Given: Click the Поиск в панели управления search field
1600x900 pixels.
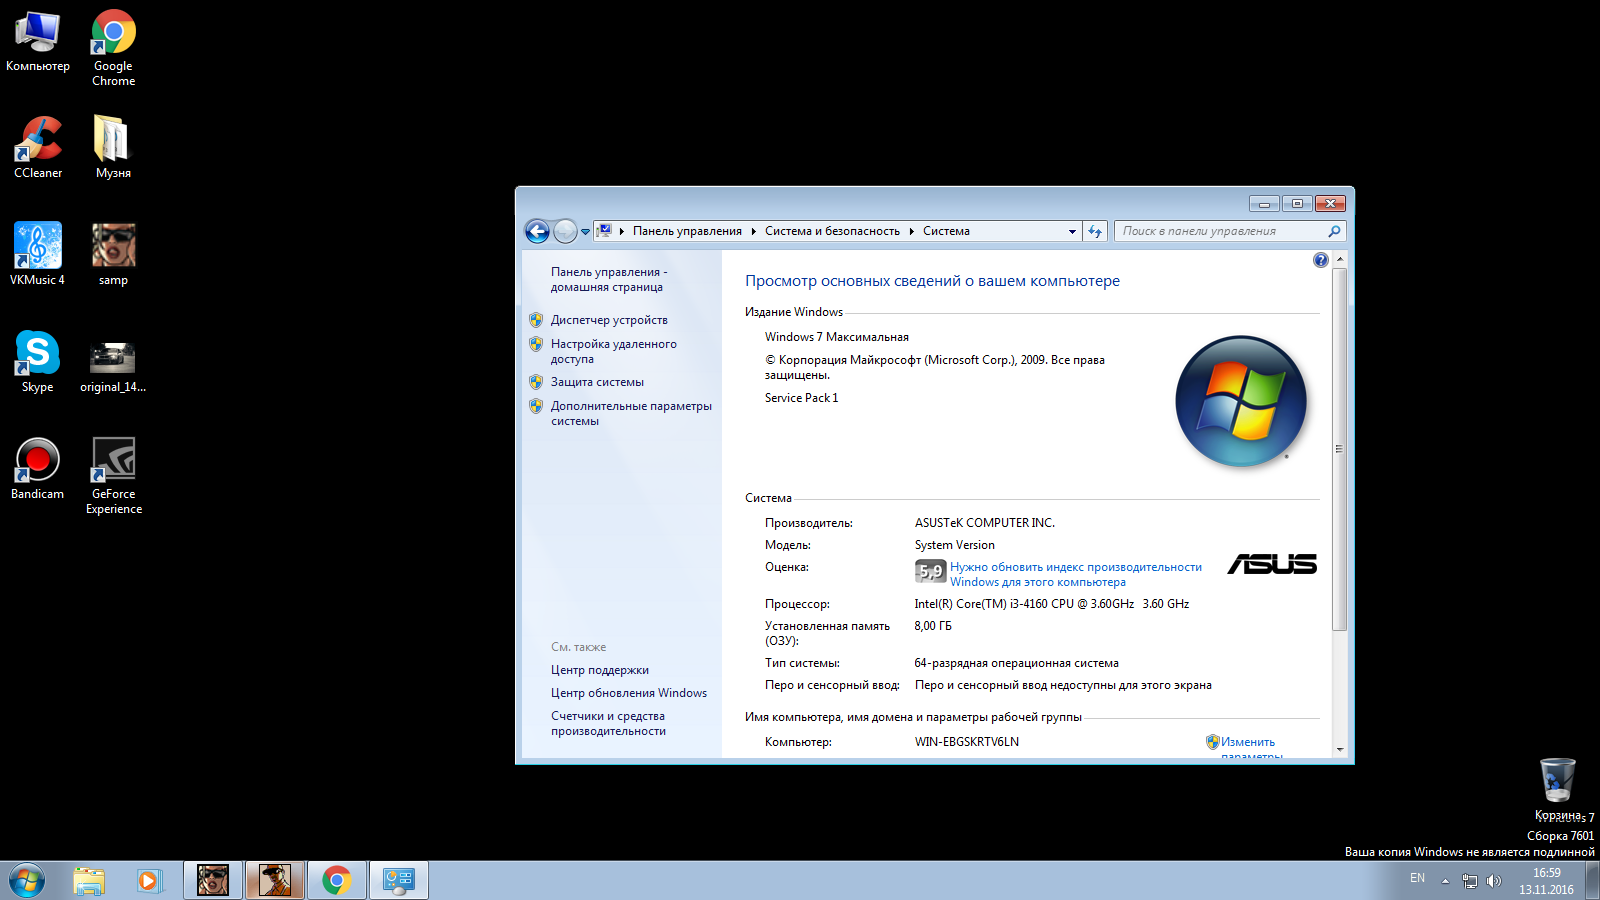Looking at the screenshot, I should coord(1230,231).
